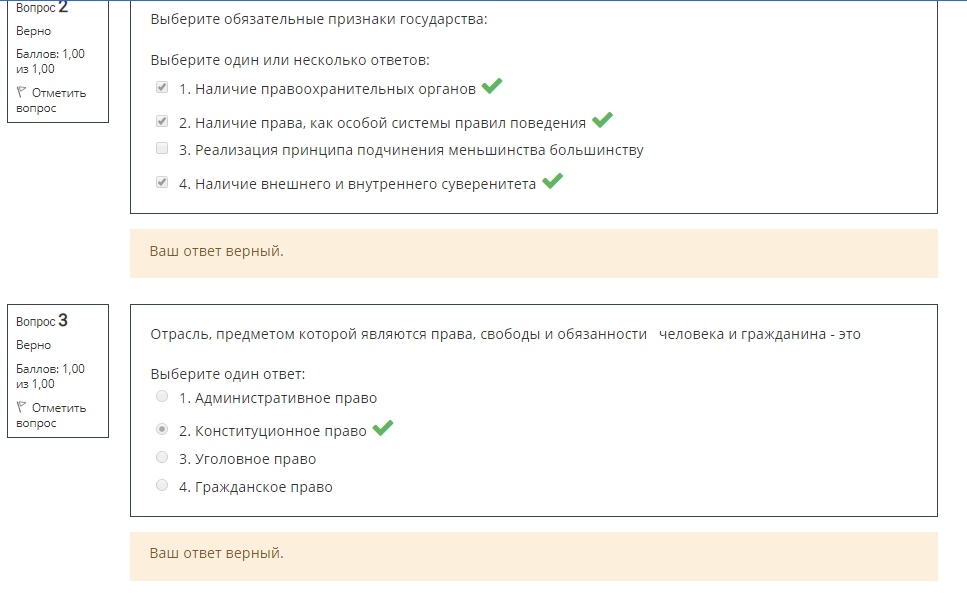Click green checkmark beside правил поведения answer
The height and width of the screenshot is (602, 967).
pyautogui.click(x=602, y=120)
